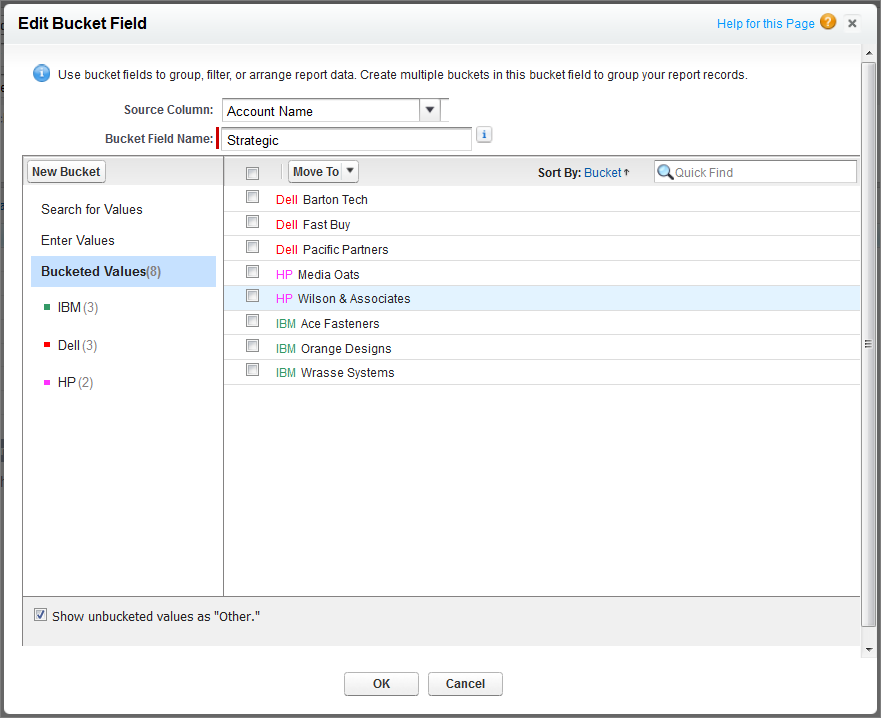Check the Pacific Partners row checkbox

[252, 247]
